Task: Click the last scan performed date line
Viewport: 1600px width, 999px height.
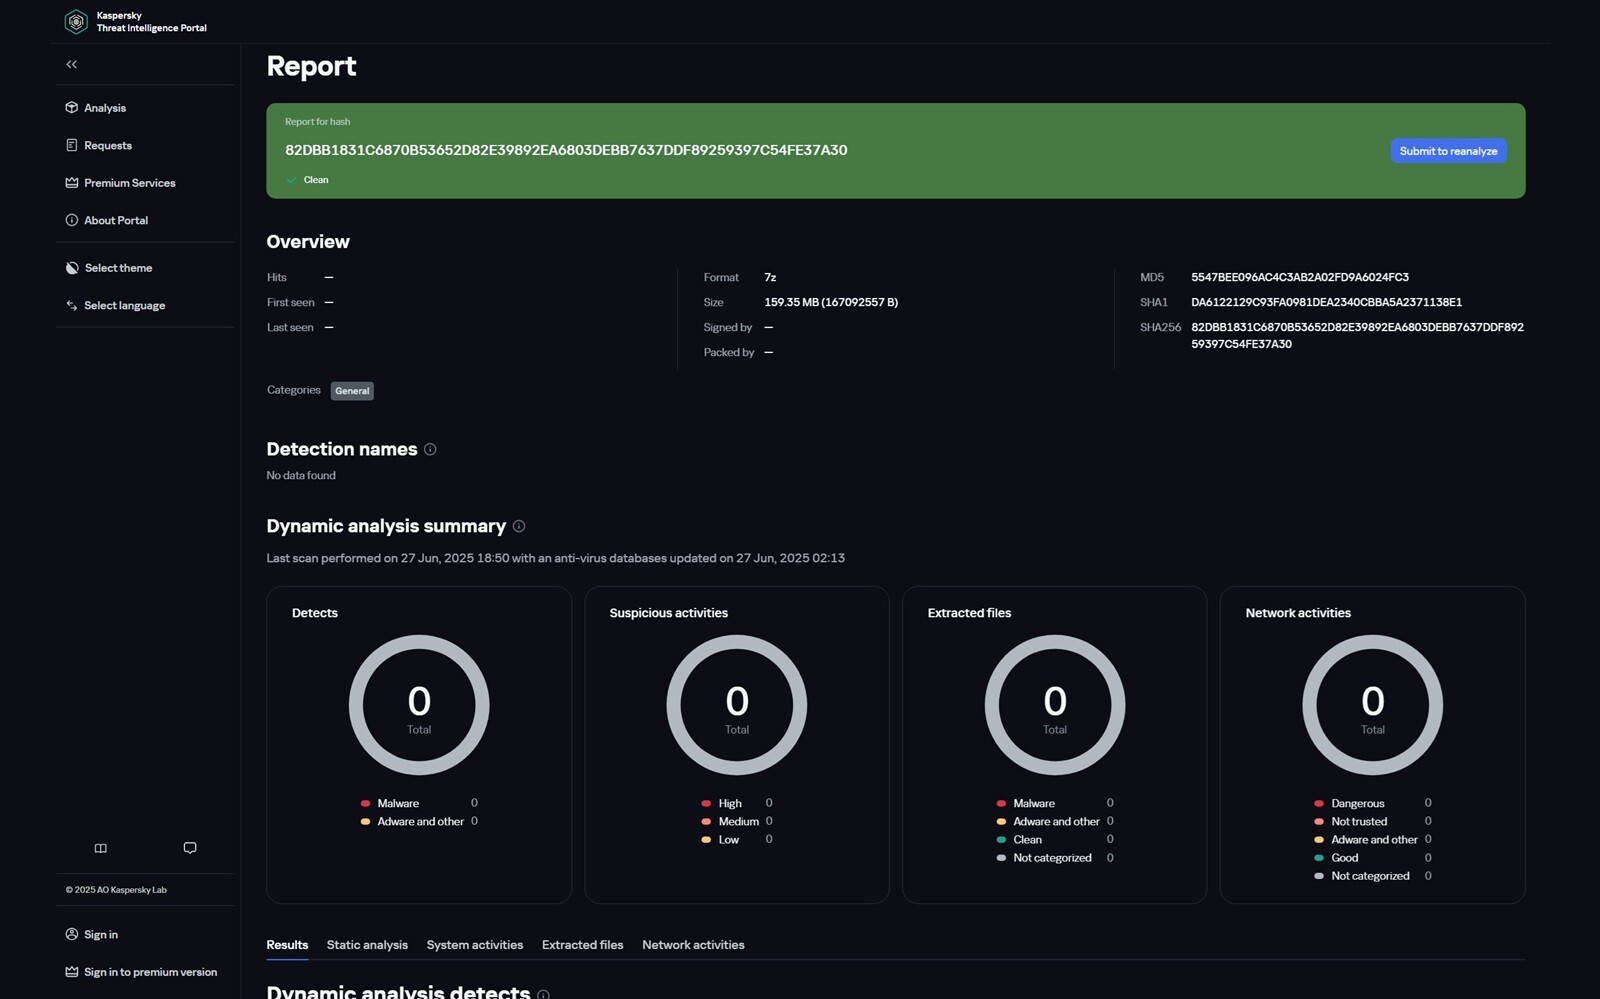Action: tap(555, 558)
